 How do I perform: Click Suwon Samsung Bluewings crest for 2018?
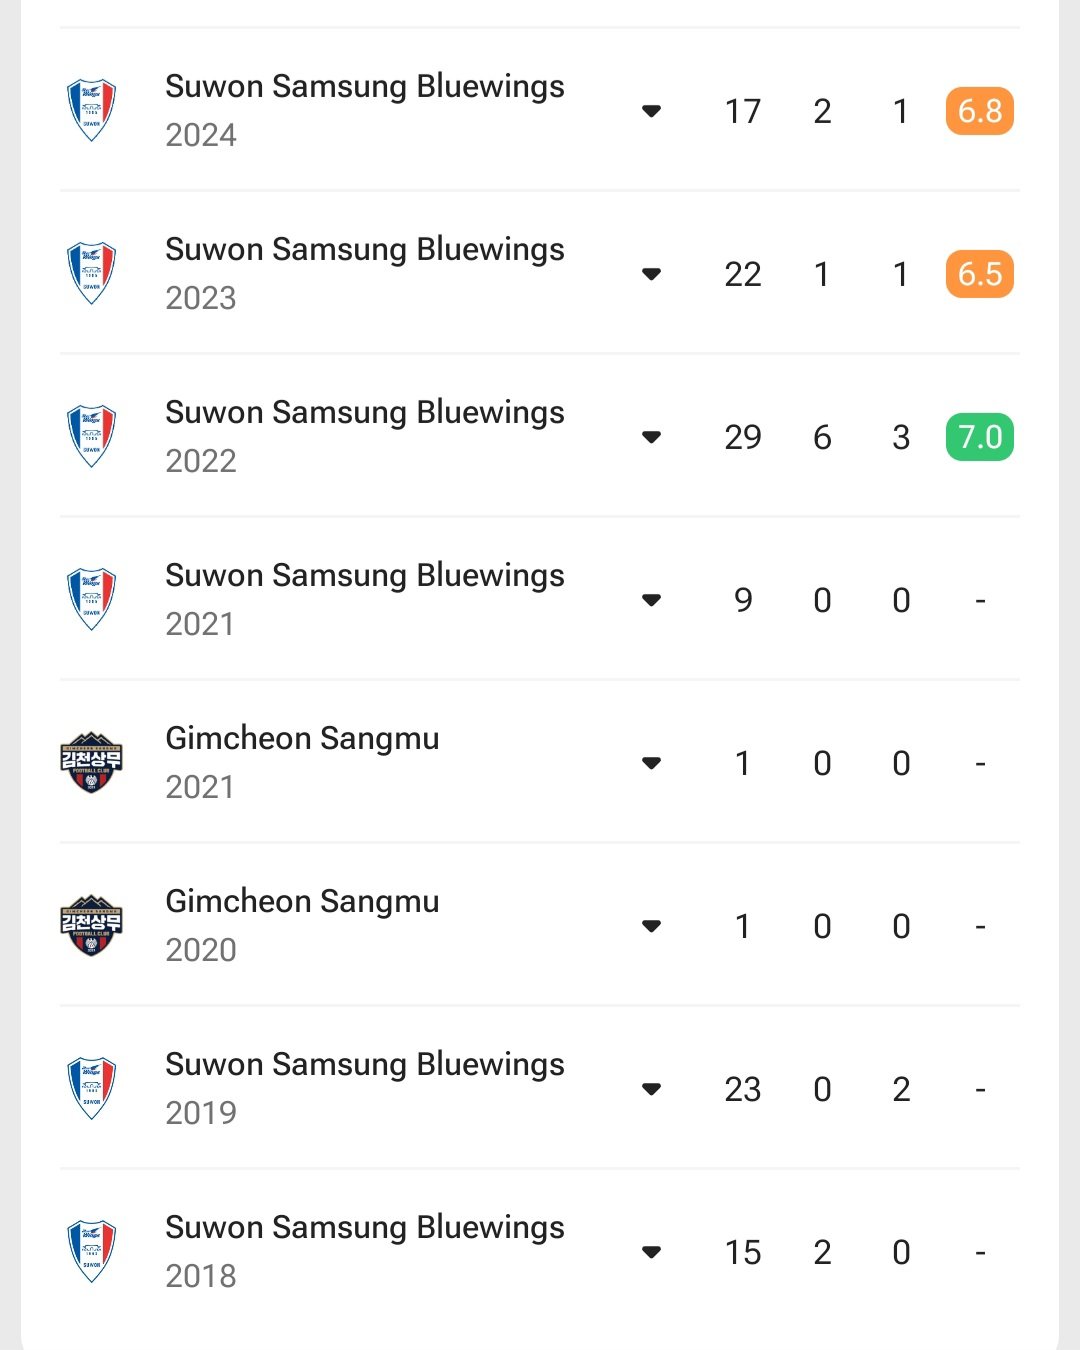tap(91, 1251)
